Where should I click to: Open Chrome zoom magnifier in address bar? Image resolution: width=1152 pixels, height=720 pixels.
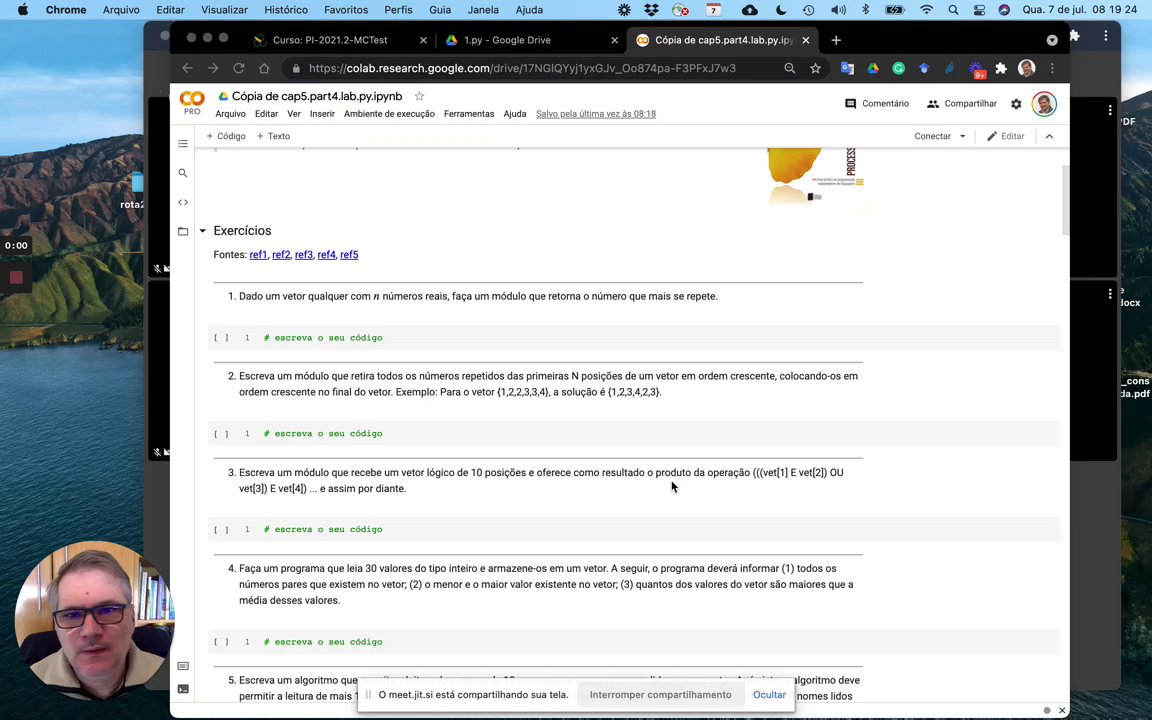[790, 68]
